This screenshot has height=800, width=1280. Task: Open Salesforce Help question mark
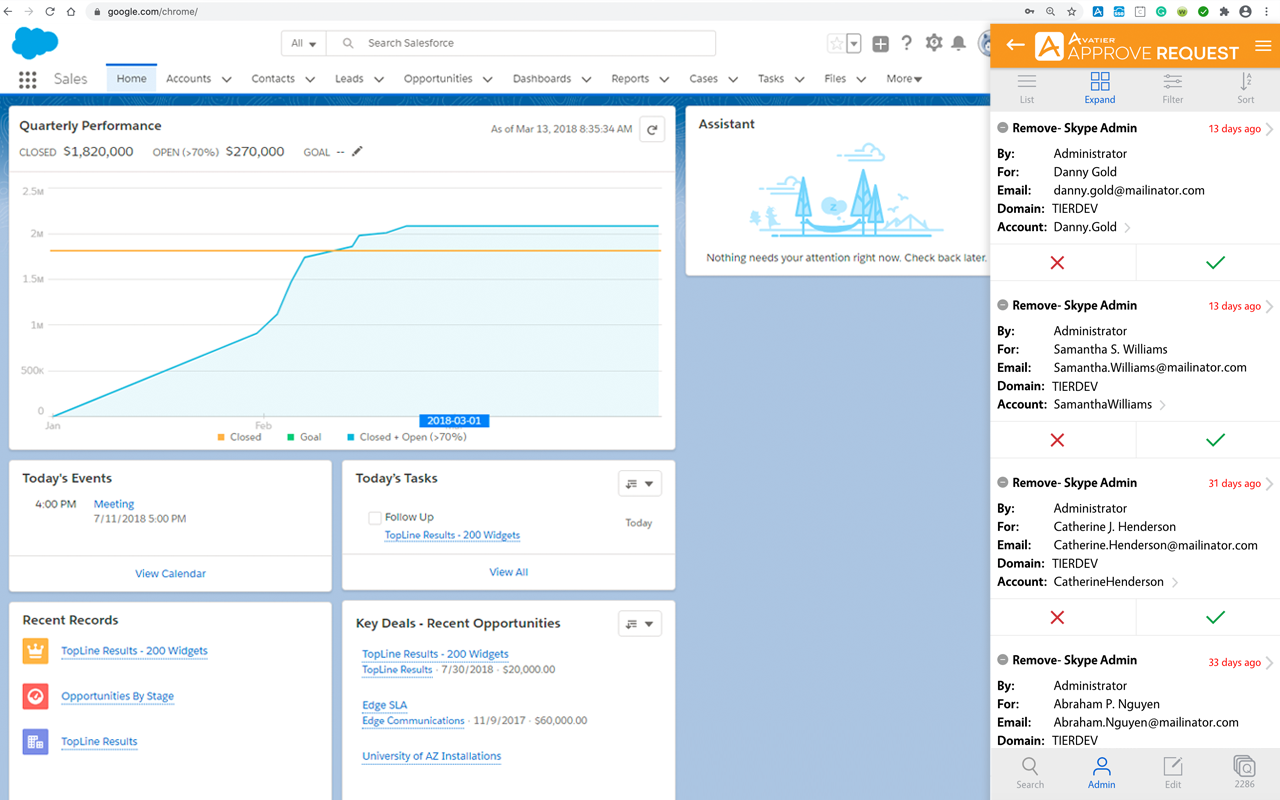[906, 43]
